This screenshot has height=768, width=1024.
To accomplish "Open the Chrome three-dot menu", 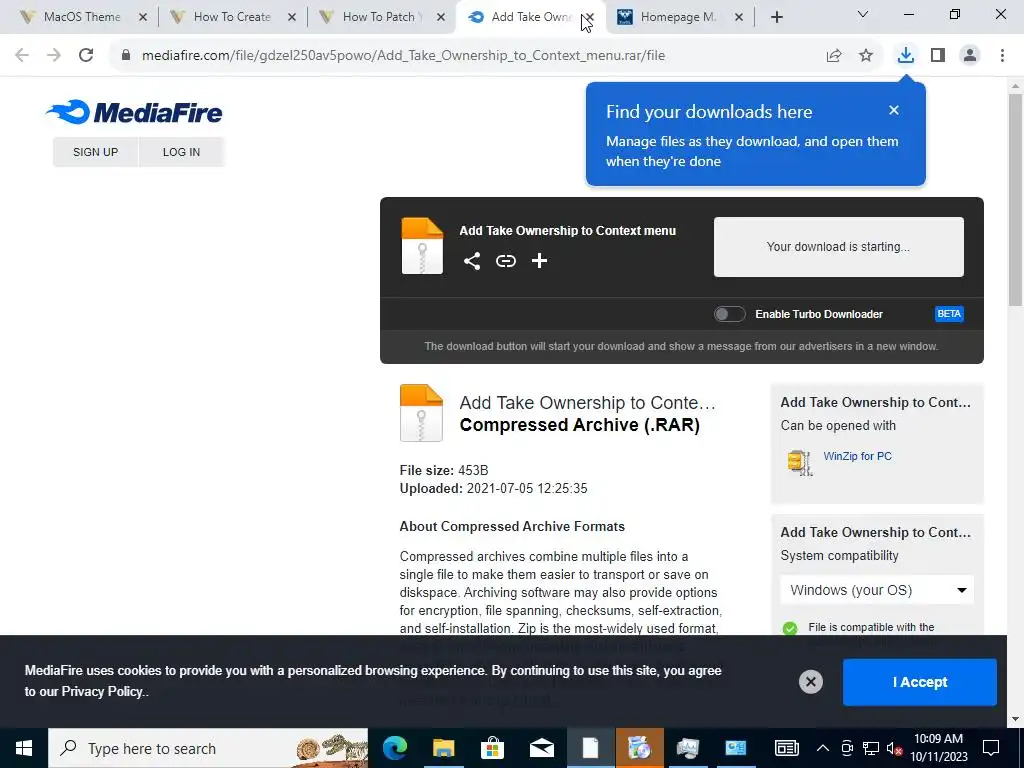I will pyautogui.click(x=1002, y=55).
